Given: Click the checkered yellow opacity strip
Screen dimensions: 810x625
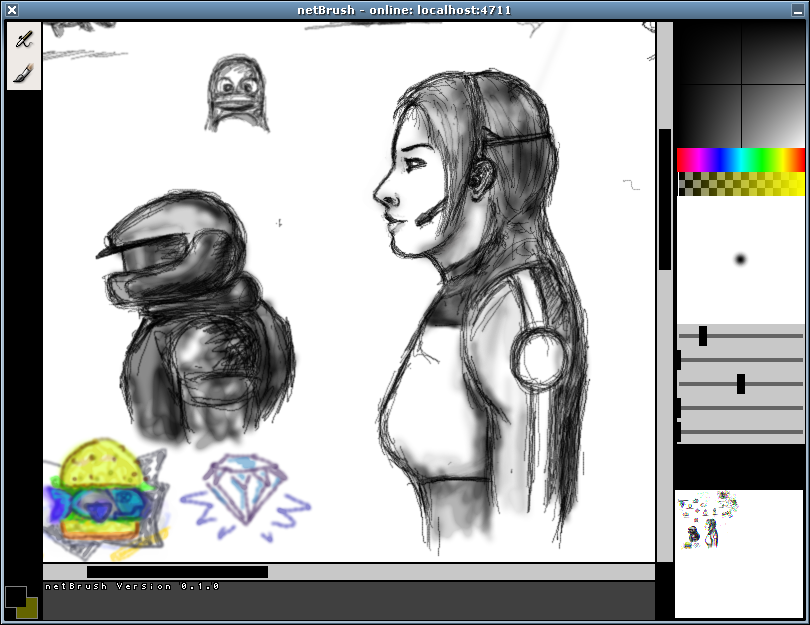Looking at the screenshot, I should (740, 184).
